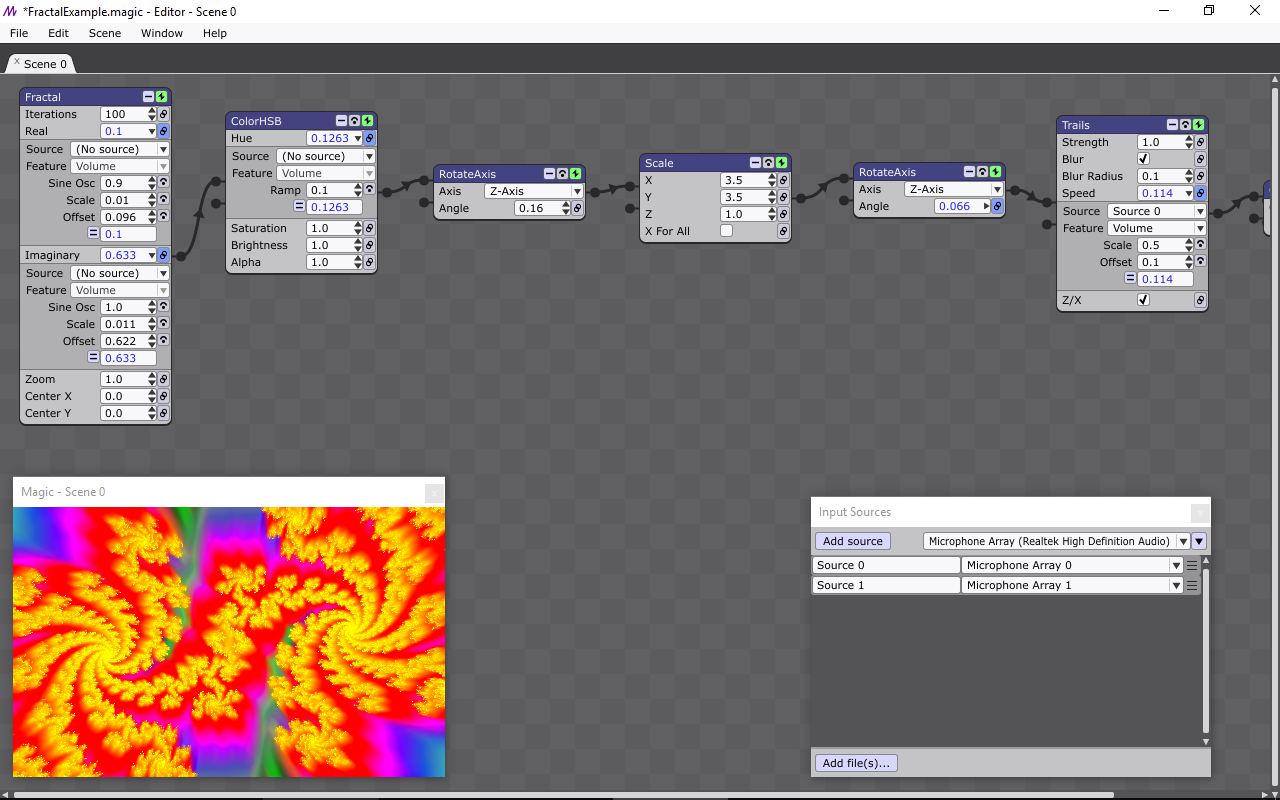Toggle the Blur checkbox in Trails
The width and height of the screenshot is (1280, 800).
click(1144, 159)
